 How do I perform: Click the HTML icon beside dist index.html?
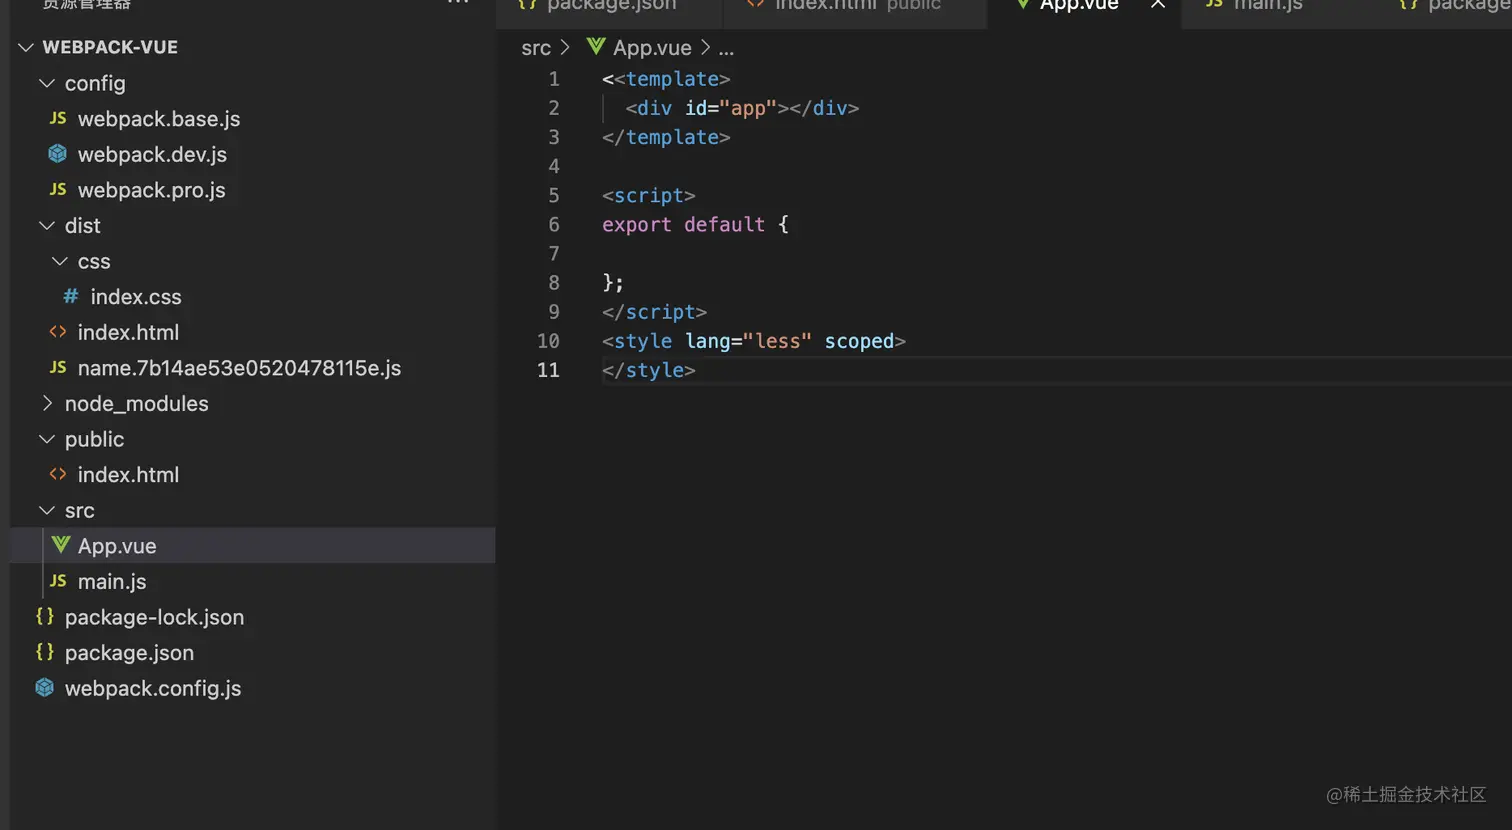tap(58, 332)
